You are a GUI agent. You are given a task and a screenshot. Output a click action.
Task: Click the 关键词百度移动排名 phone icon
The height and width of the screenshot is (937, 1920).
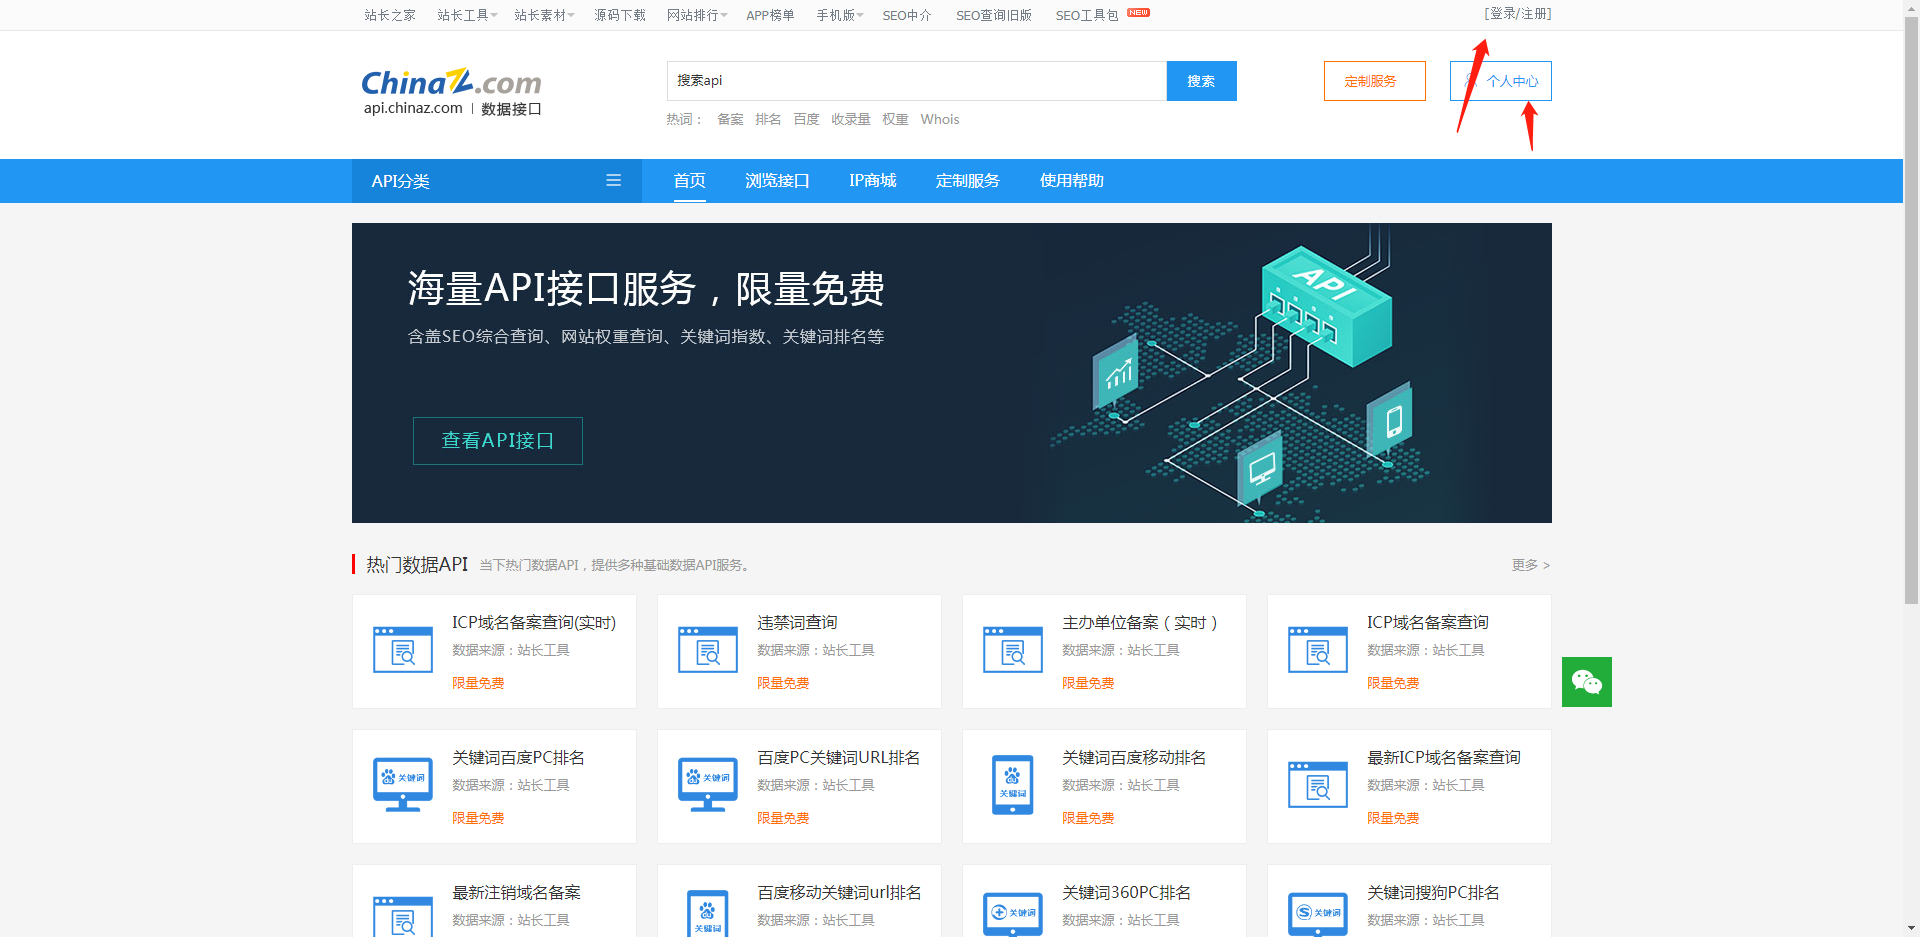click(1013, 785)
